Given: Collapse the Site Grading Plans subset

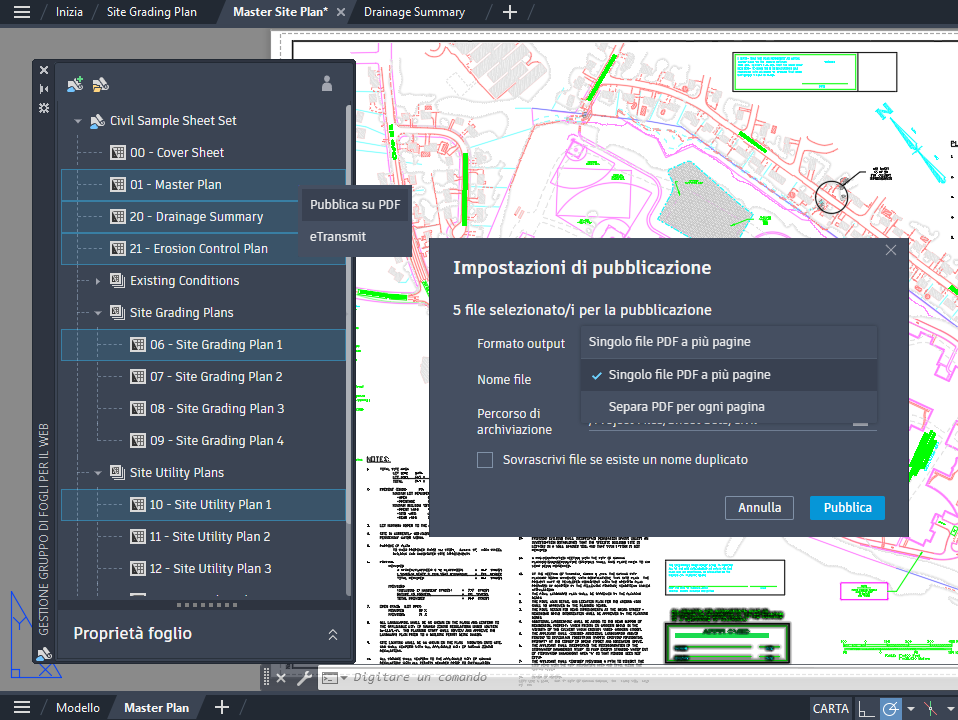Looking at the screenshot, I should click(x=98, y=313).
